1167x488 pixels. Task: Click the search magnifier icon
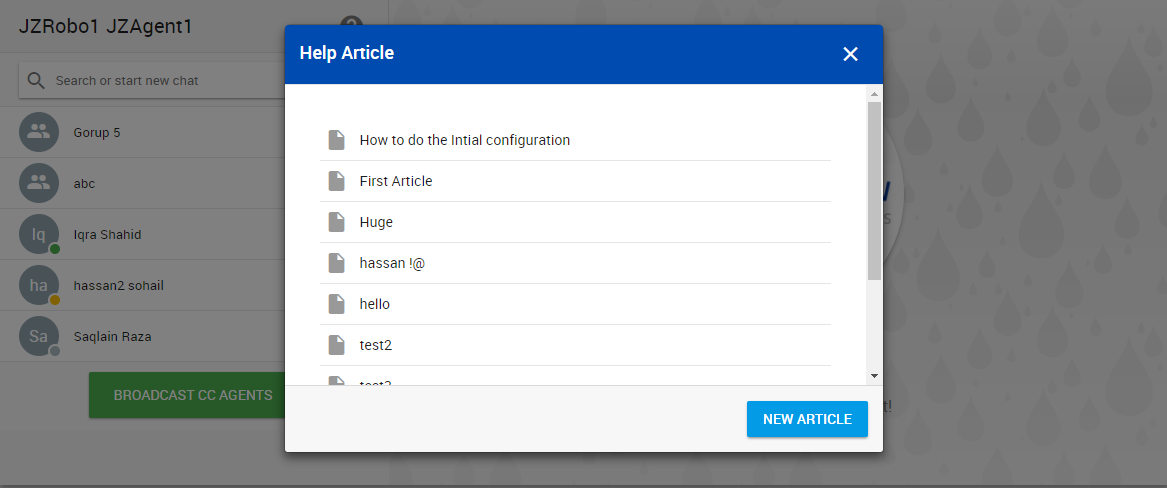click(37, 81)
